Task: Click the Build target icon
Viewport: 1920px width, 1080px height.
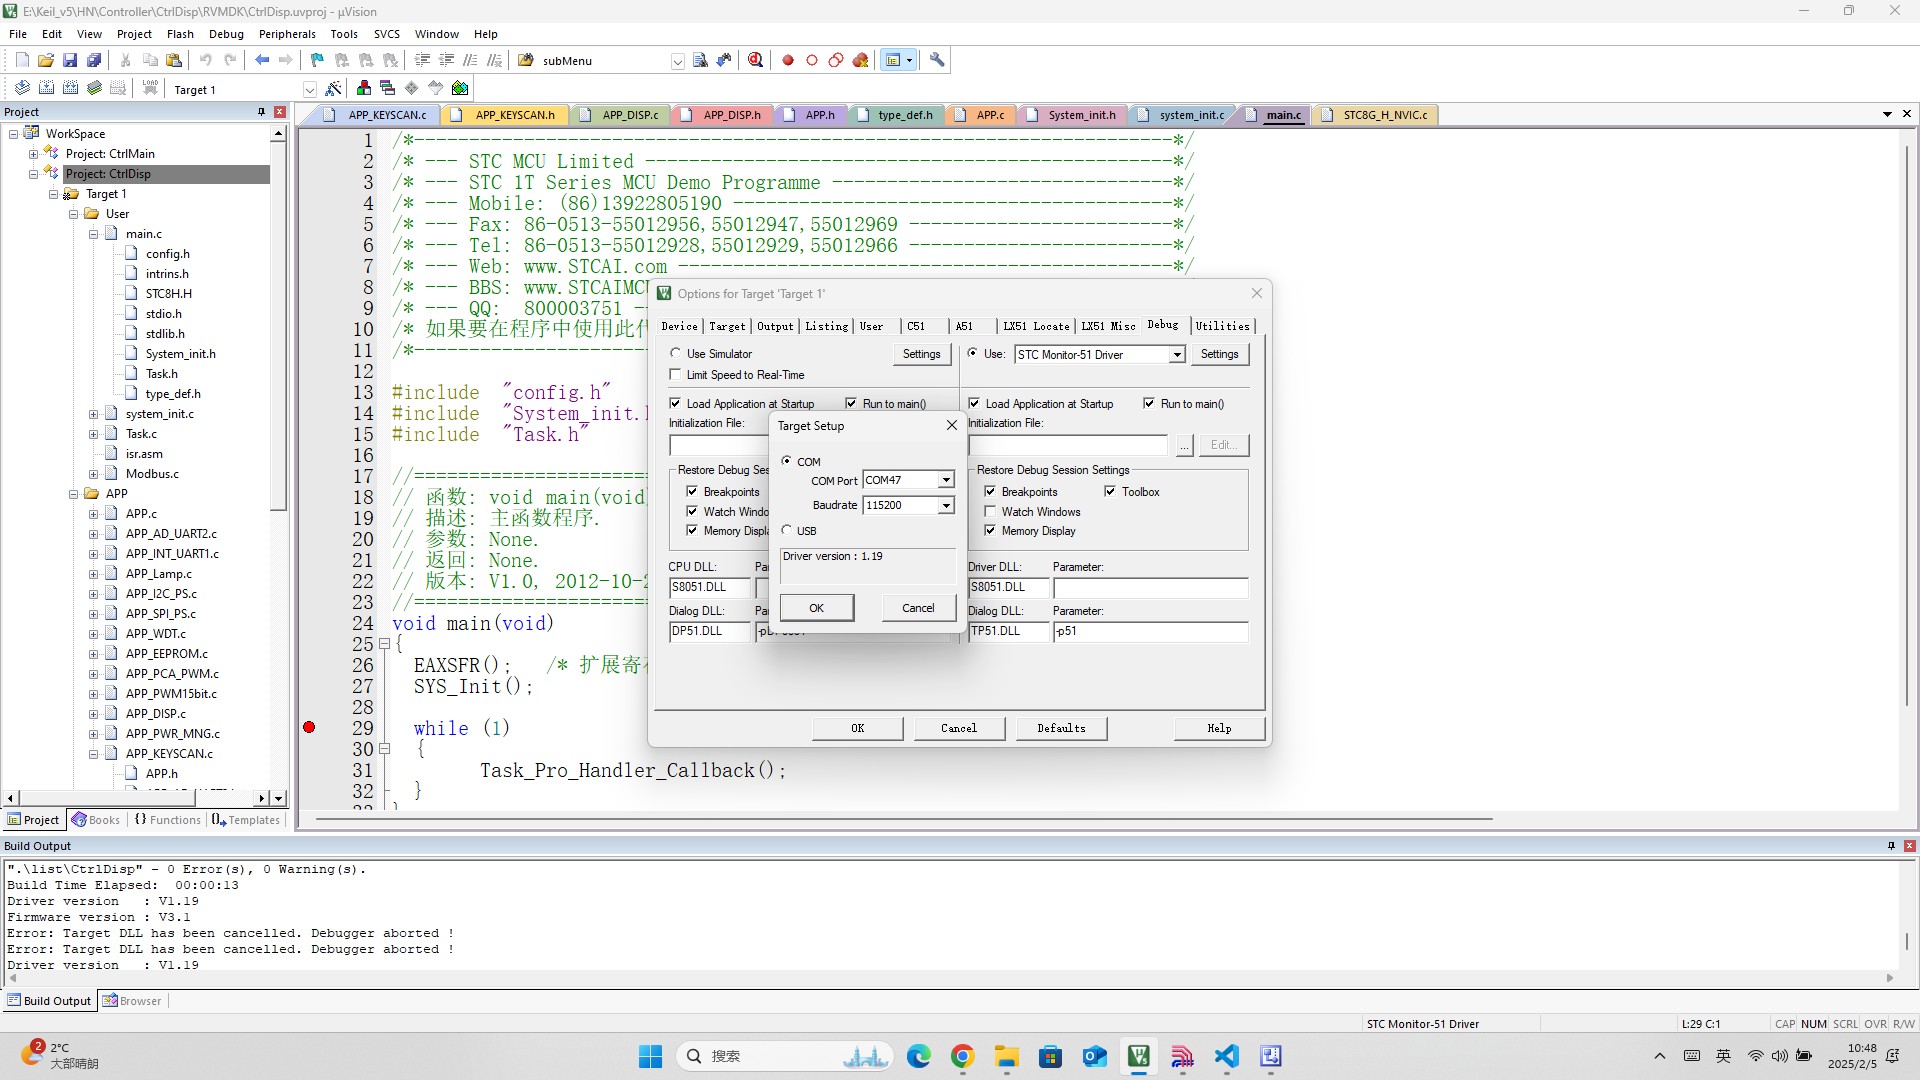Action: (x=46, y=88)
